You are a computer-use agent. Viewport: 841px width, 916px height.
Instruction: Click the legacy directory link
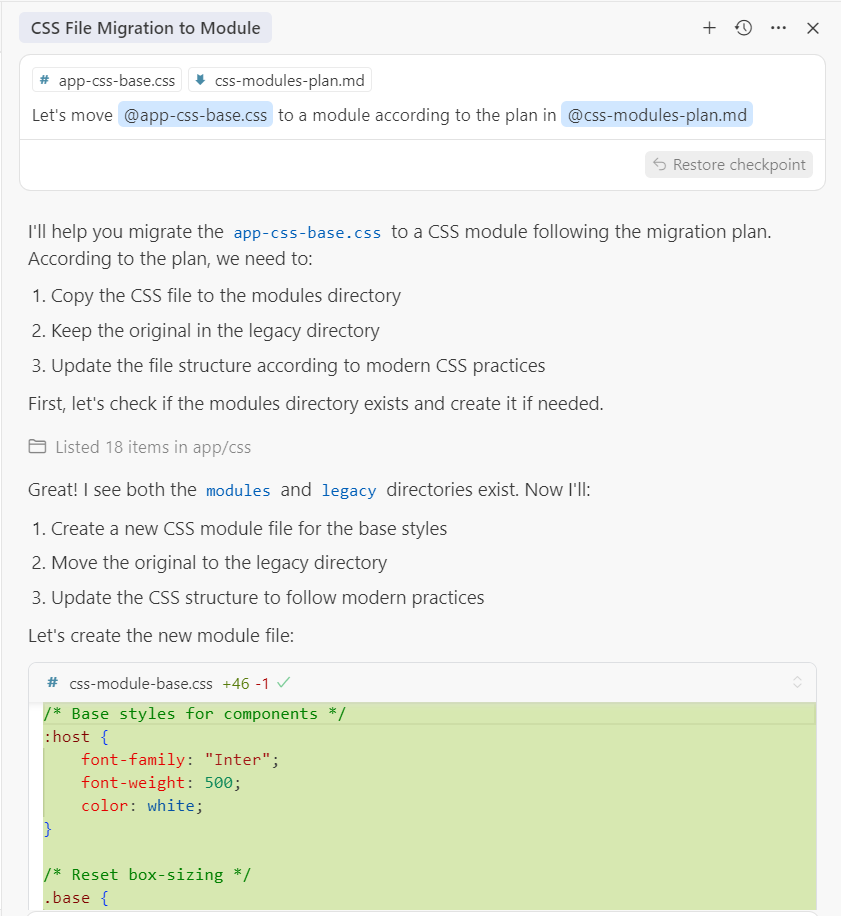click(x=349, y=490)
